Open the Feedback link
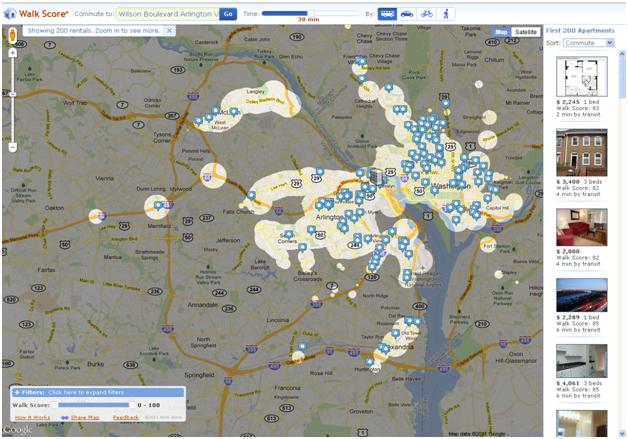628x439 pixels. (x=125, y=417)
